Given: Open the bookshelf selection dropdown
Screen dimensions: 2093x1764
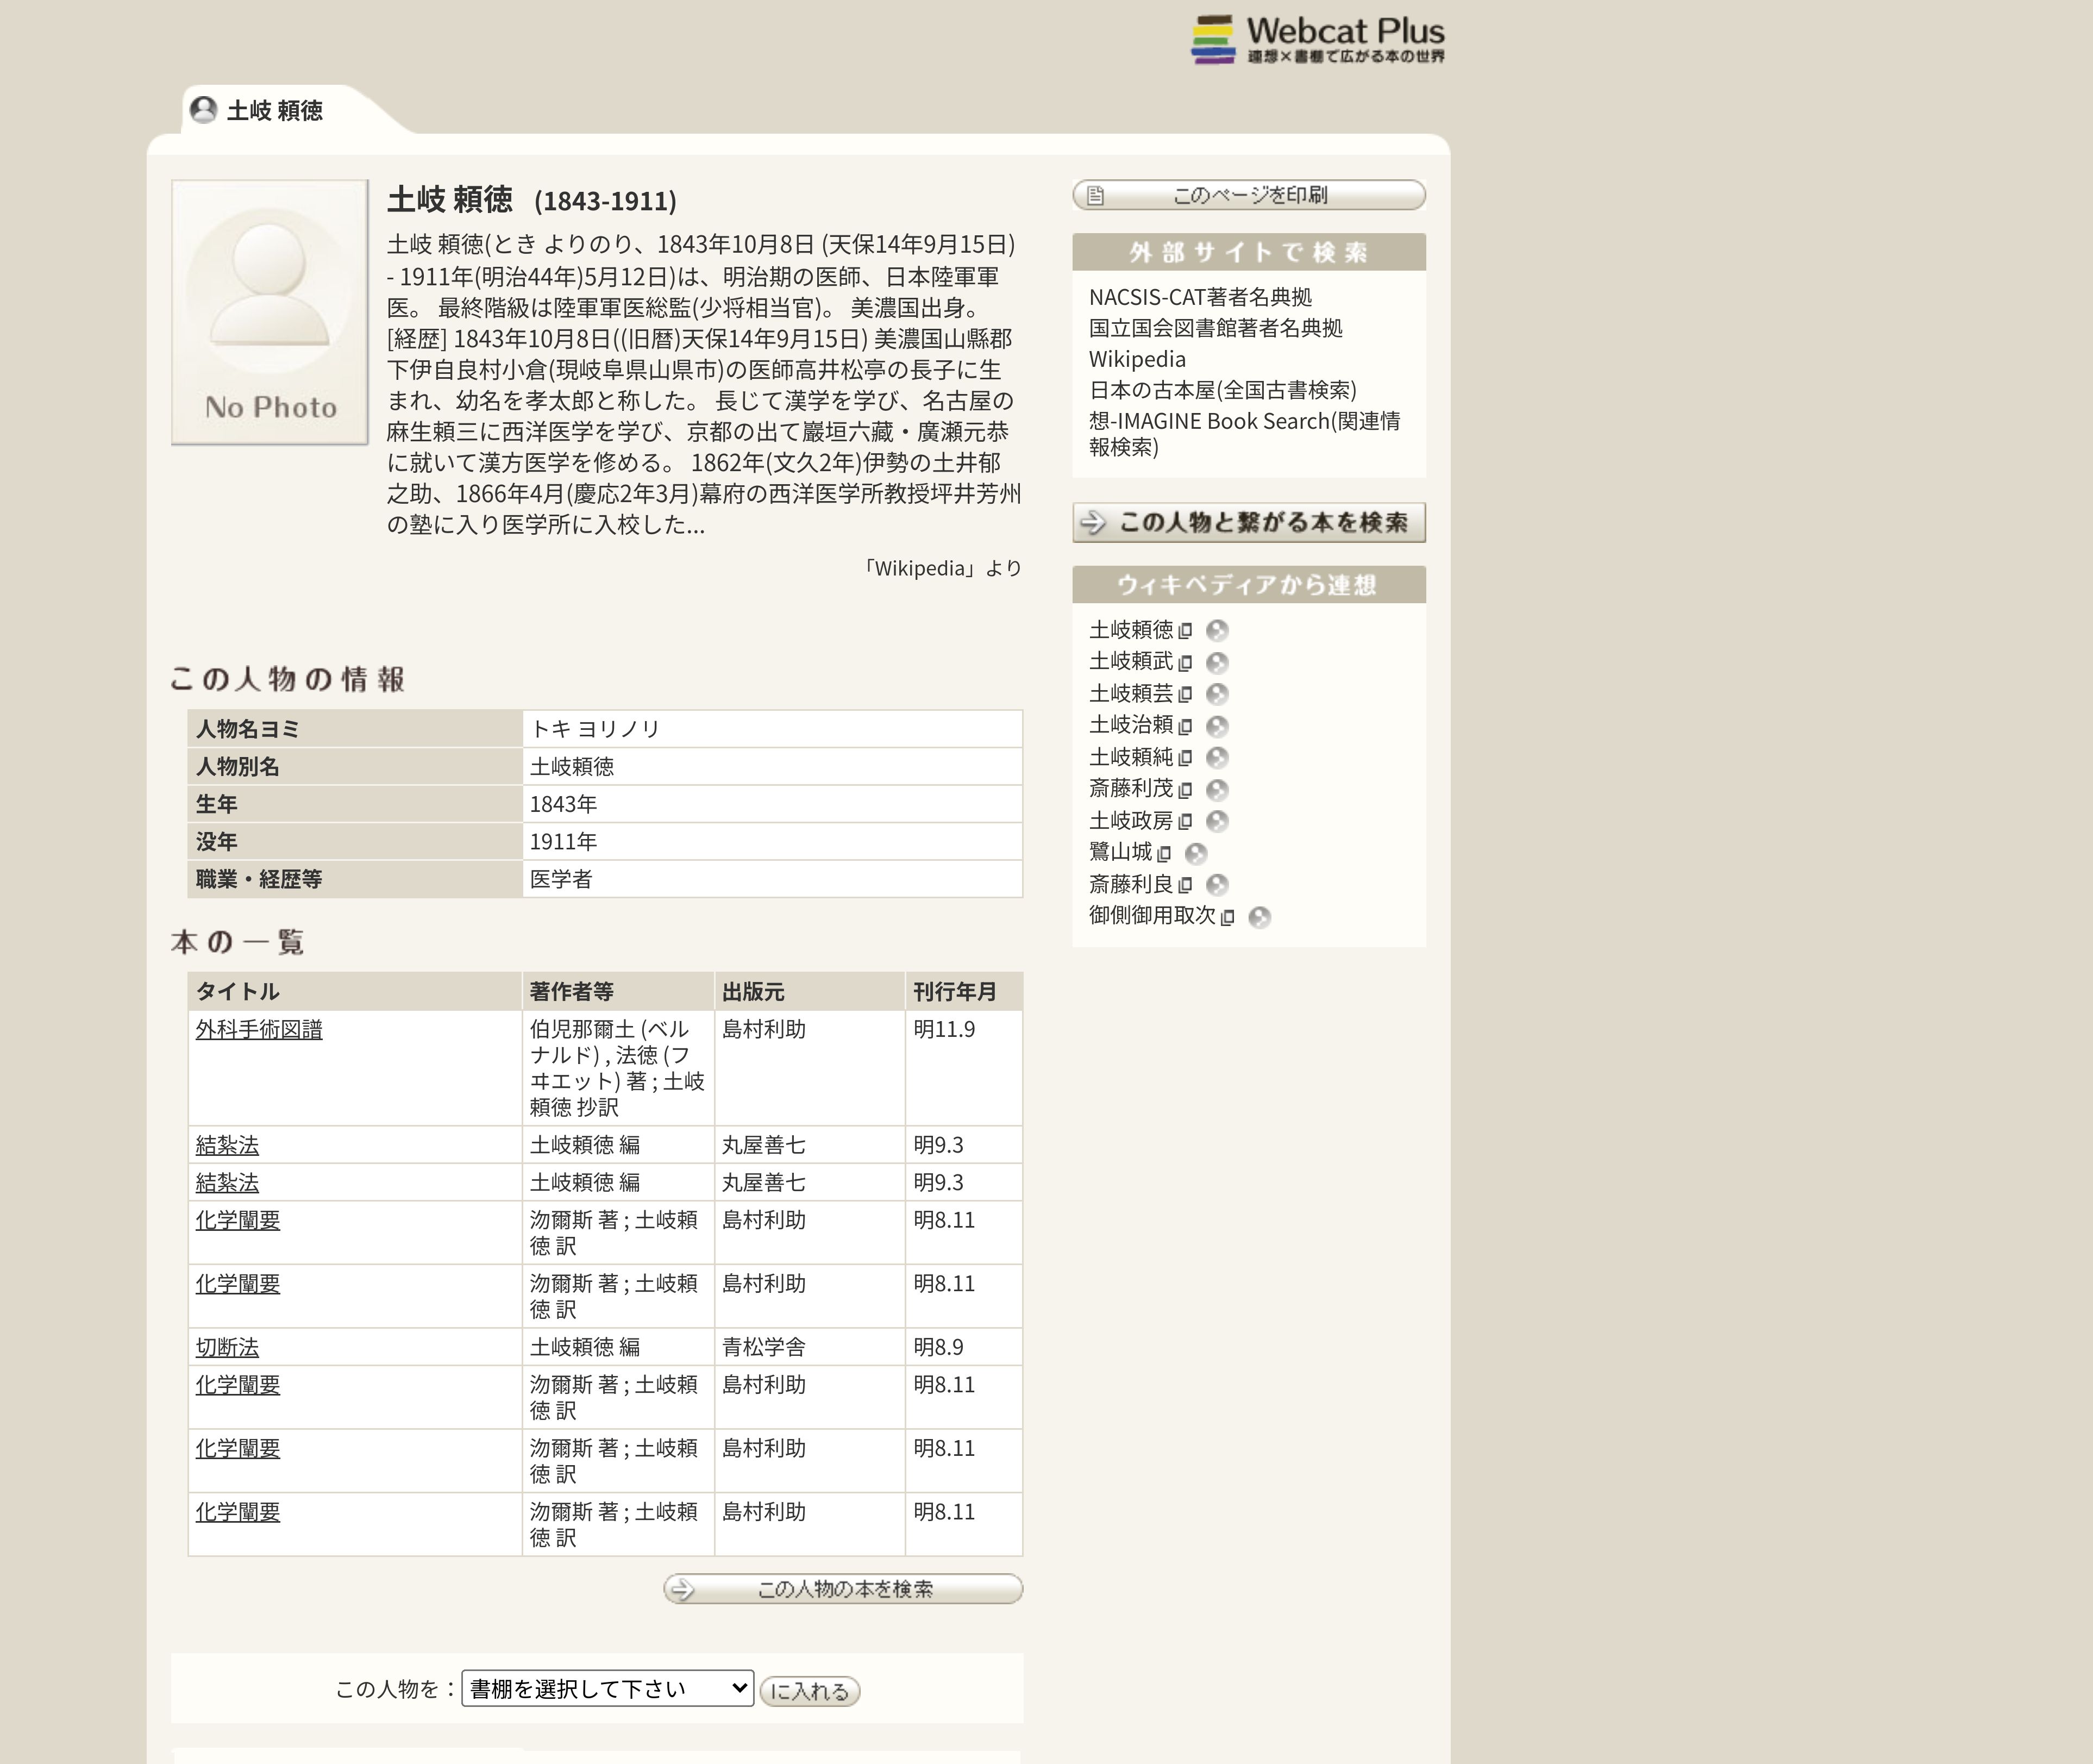Looking at the screenshot, I should pyautogui.click(x=607, y=1688).
